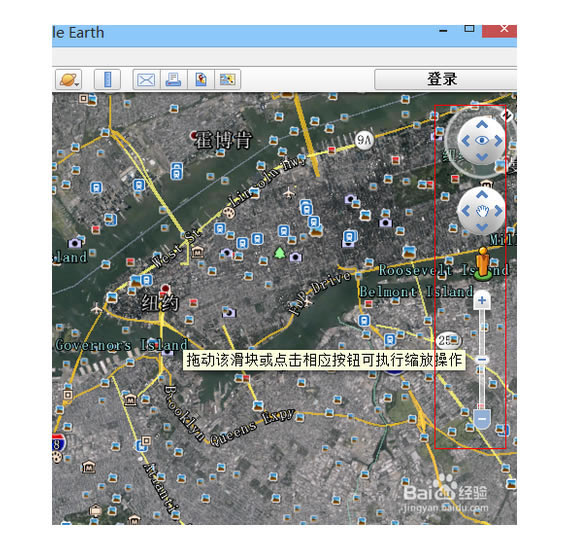
Task: Click the red place dot above 纽约
Action: 166,288
